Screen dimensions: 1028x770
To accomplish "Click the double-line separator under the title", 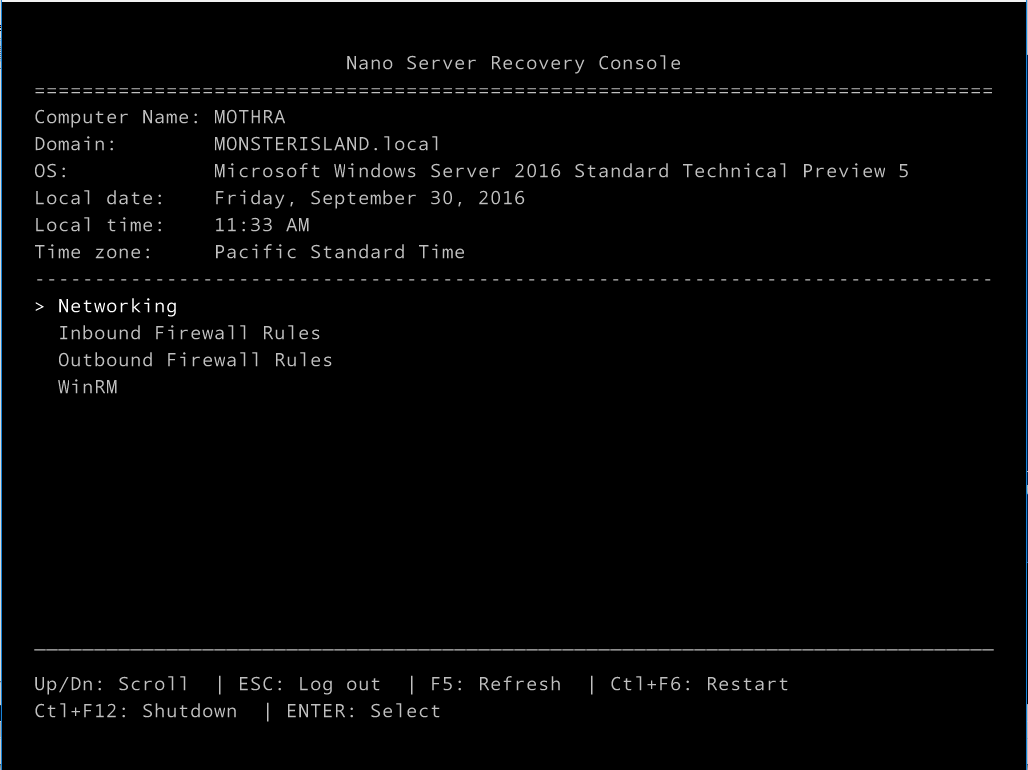I will 513,89.
